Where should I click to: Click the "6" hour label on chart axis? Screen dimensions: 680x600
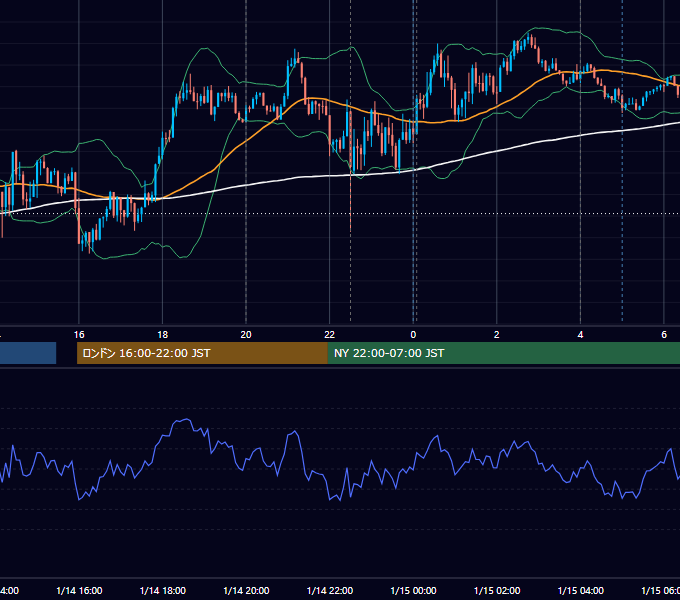(664, 334)
